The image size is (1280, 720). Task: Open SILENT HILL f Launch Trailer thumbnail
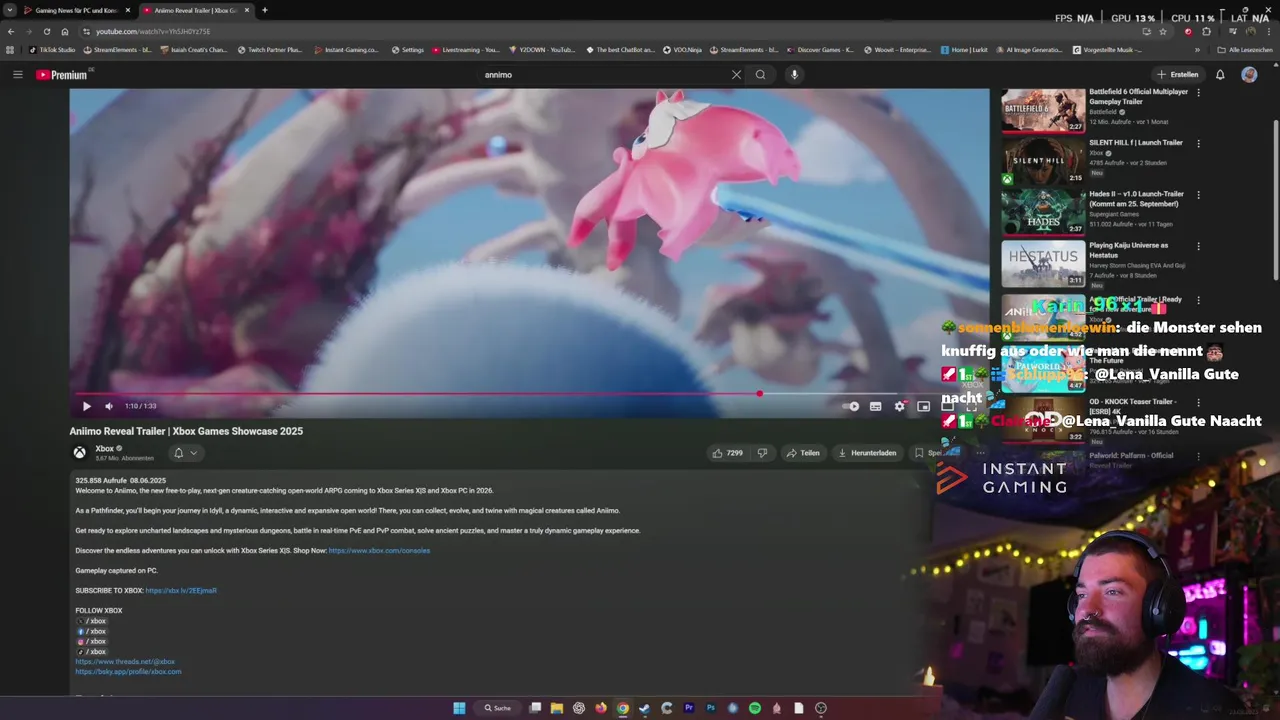(1043, 161)
